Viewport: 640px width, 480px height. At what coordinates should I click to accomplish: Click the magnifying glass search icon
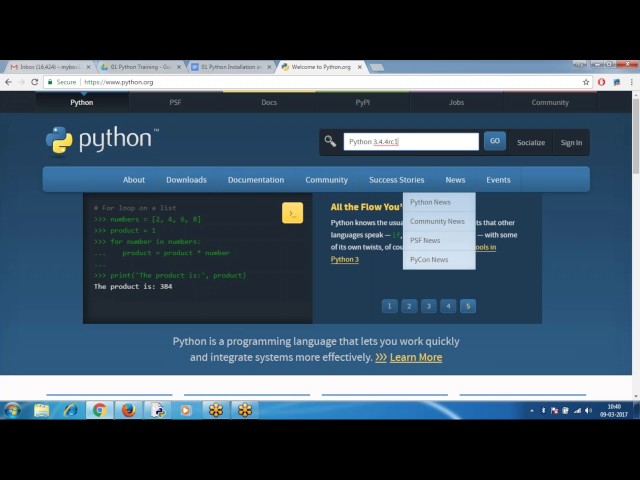(330, 142)
